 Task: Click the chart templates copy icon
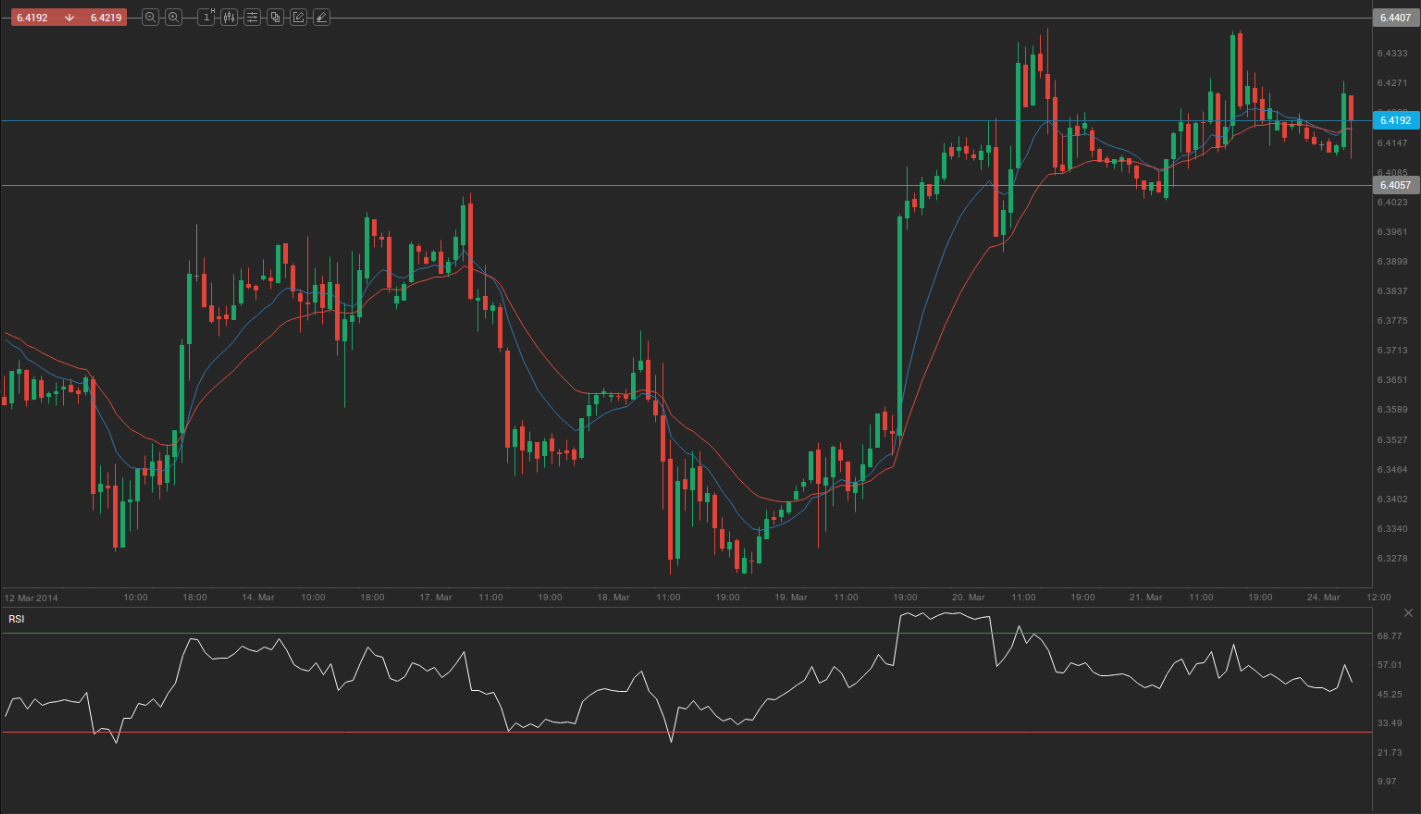point(275,17)
